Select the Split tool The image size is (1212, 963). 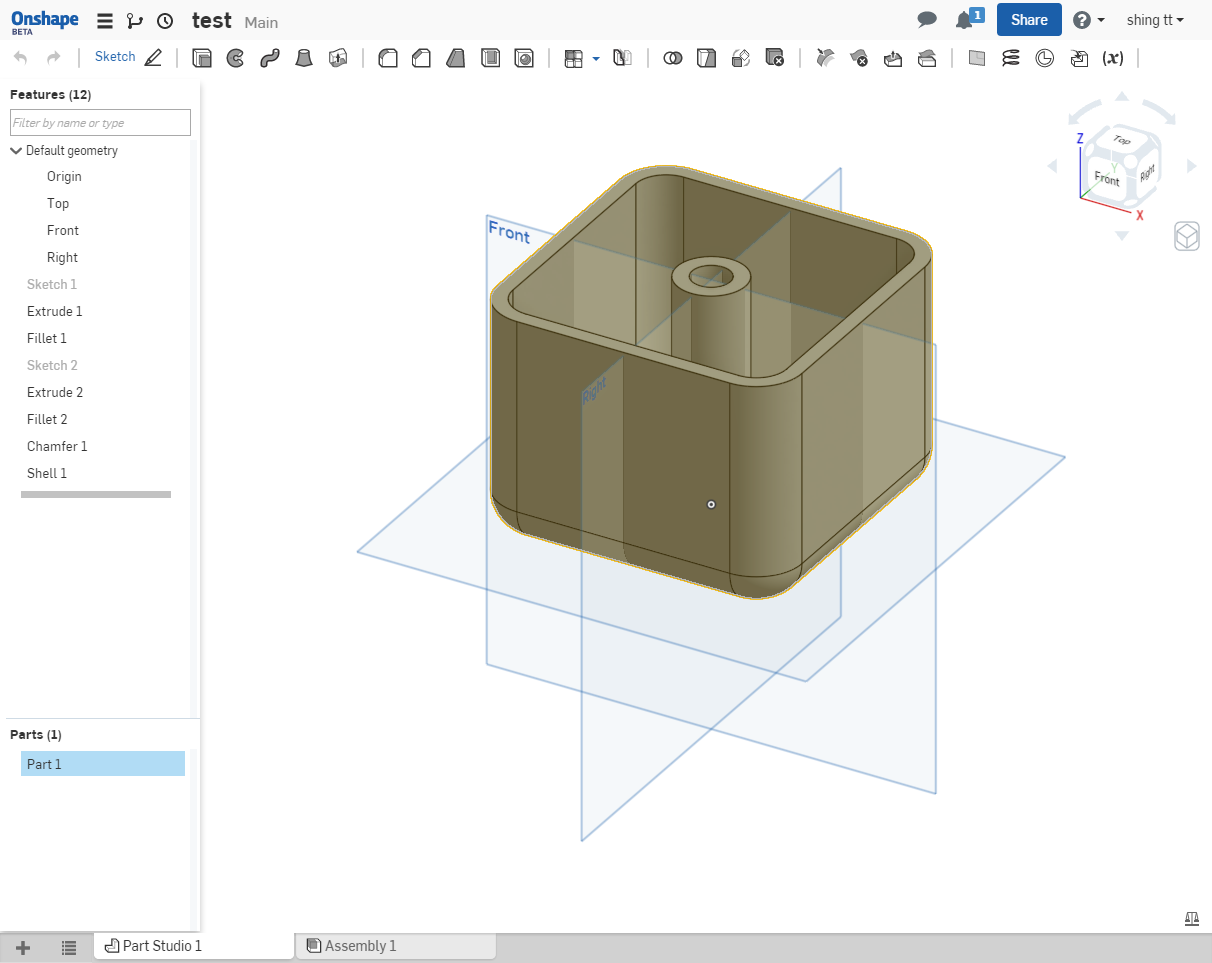pyautogui.click(x=707, y=58)
